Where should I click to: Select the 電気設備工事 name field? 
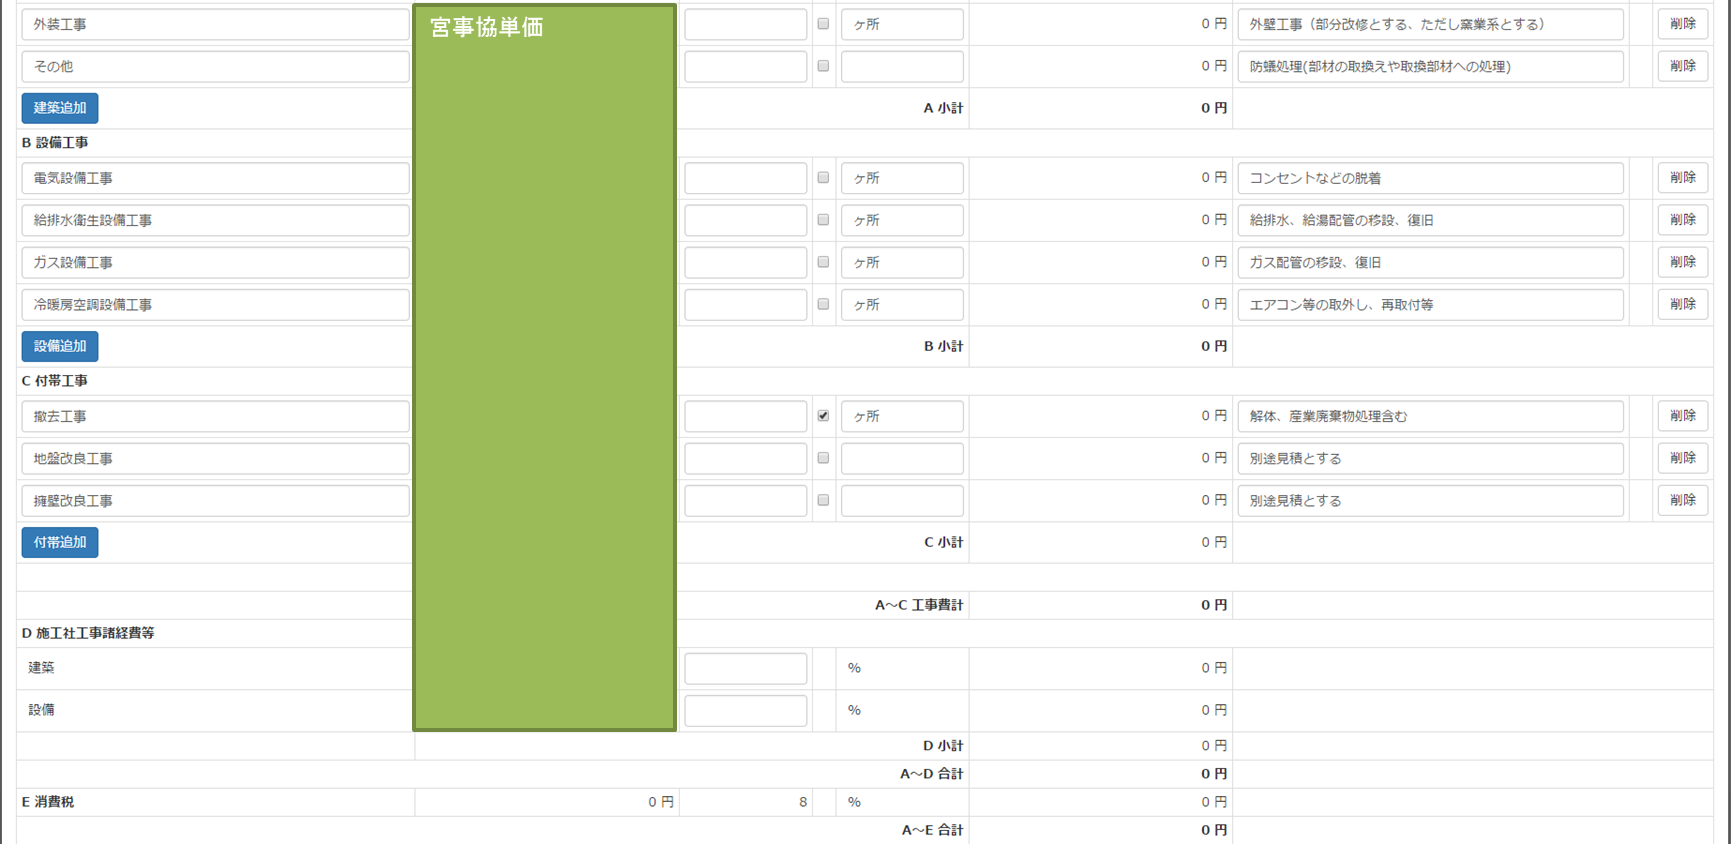(x=215, y=178)
